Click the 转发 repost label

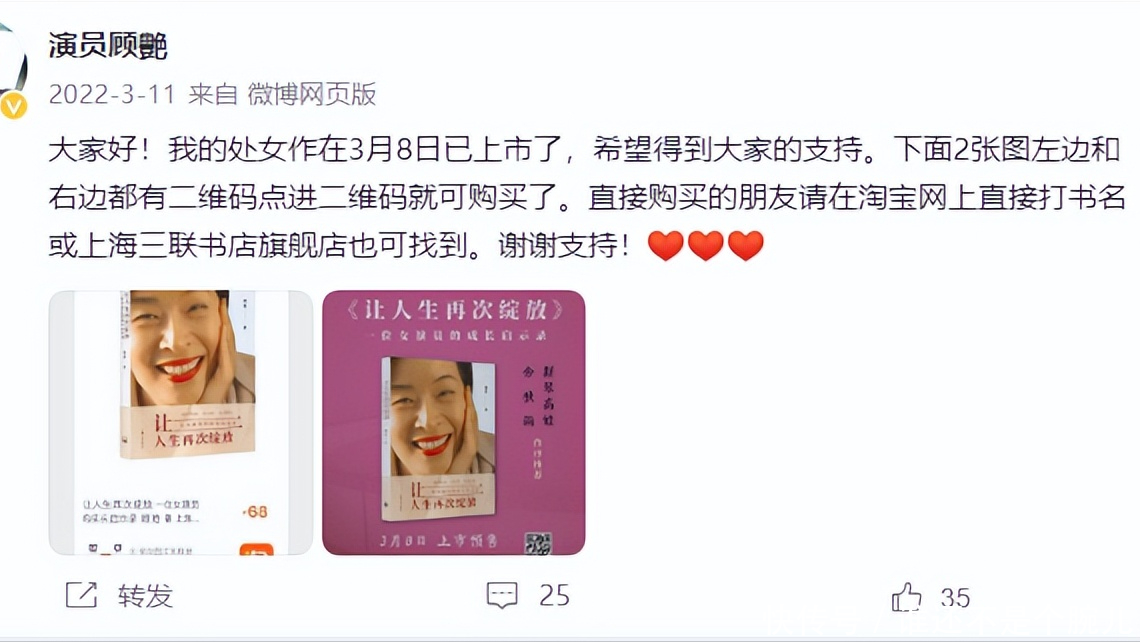click(x=145, y=595)
